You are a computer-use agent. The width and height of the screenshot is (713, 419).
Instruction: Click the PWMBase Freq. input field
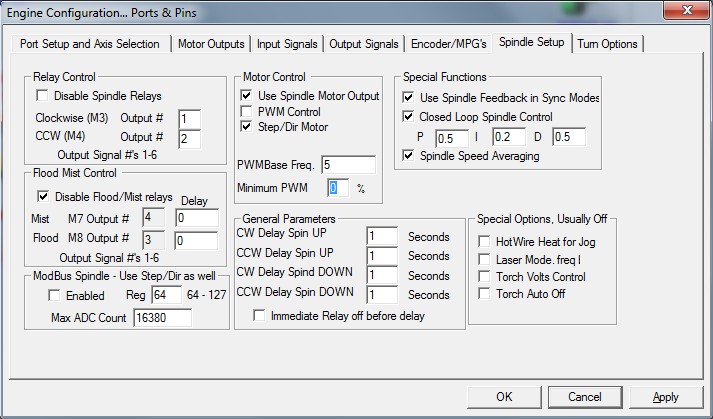[348, 165]
